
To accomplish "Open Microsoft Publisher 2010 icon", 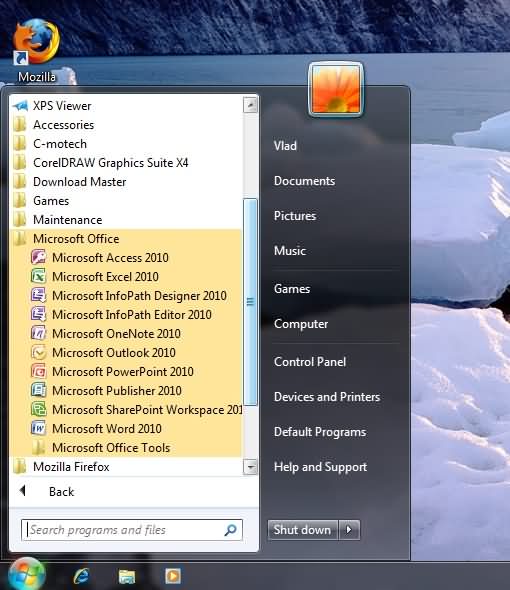I will coord(38,390).
